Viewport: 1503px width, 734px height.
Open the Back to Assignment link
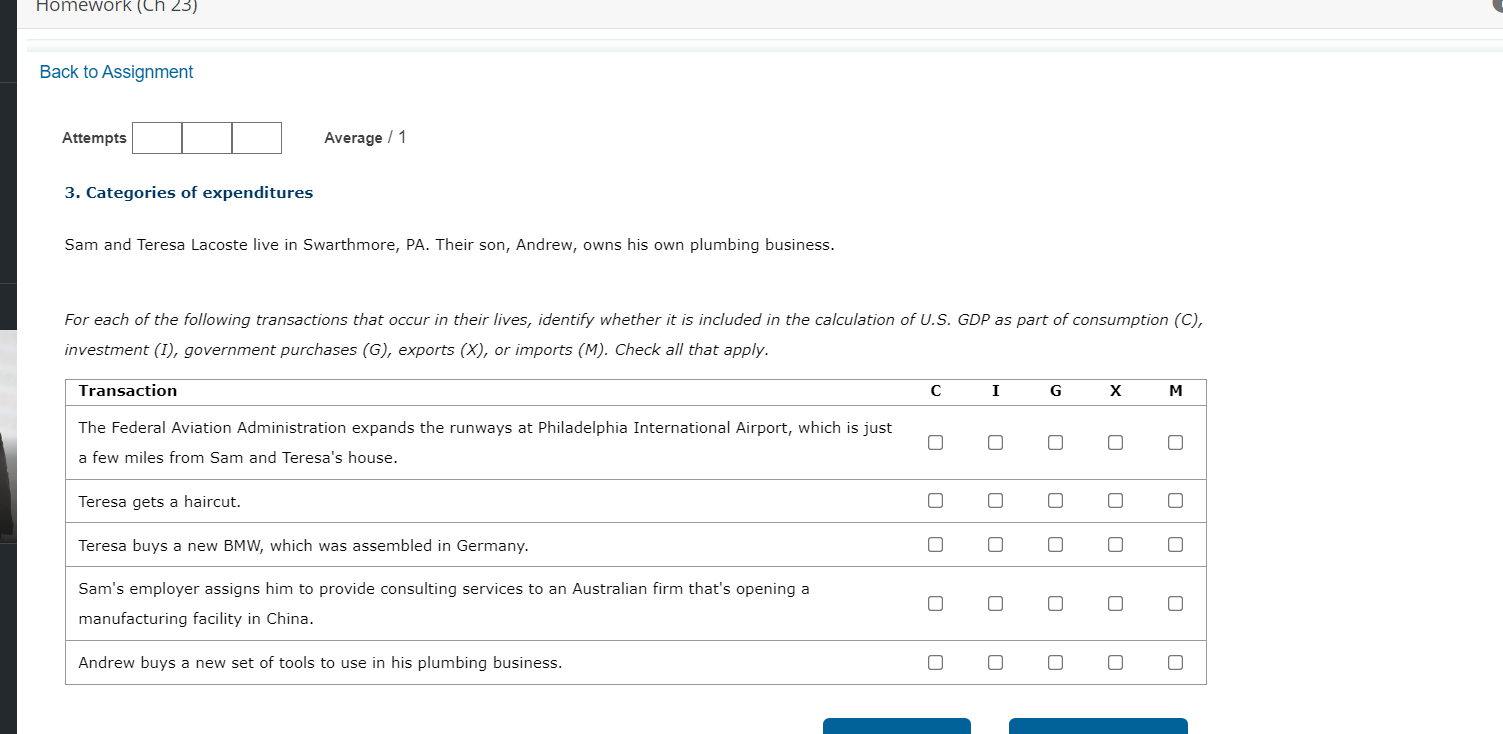coord(116,72)
